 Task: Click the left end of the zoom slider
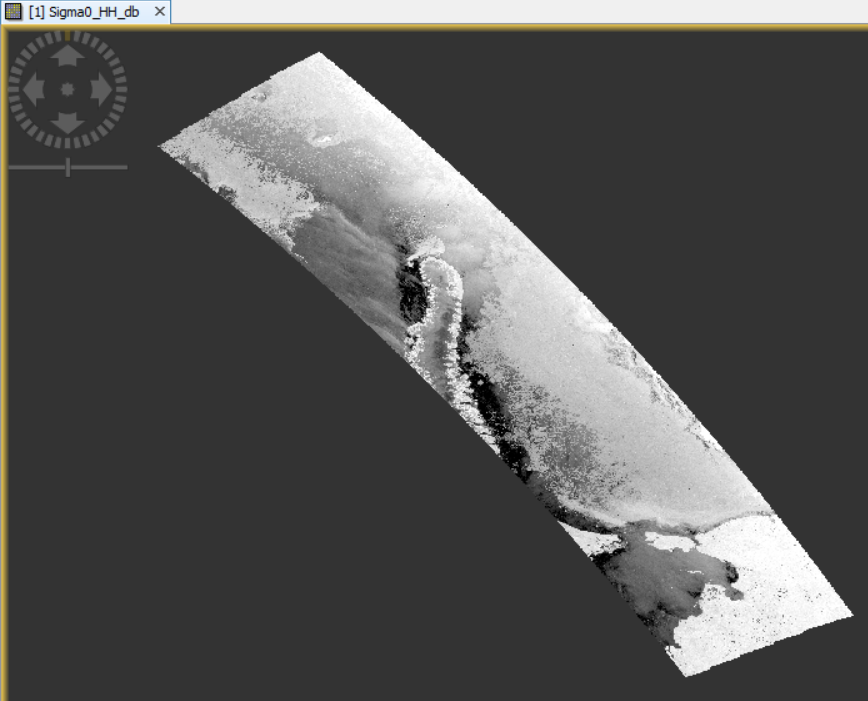11,167
